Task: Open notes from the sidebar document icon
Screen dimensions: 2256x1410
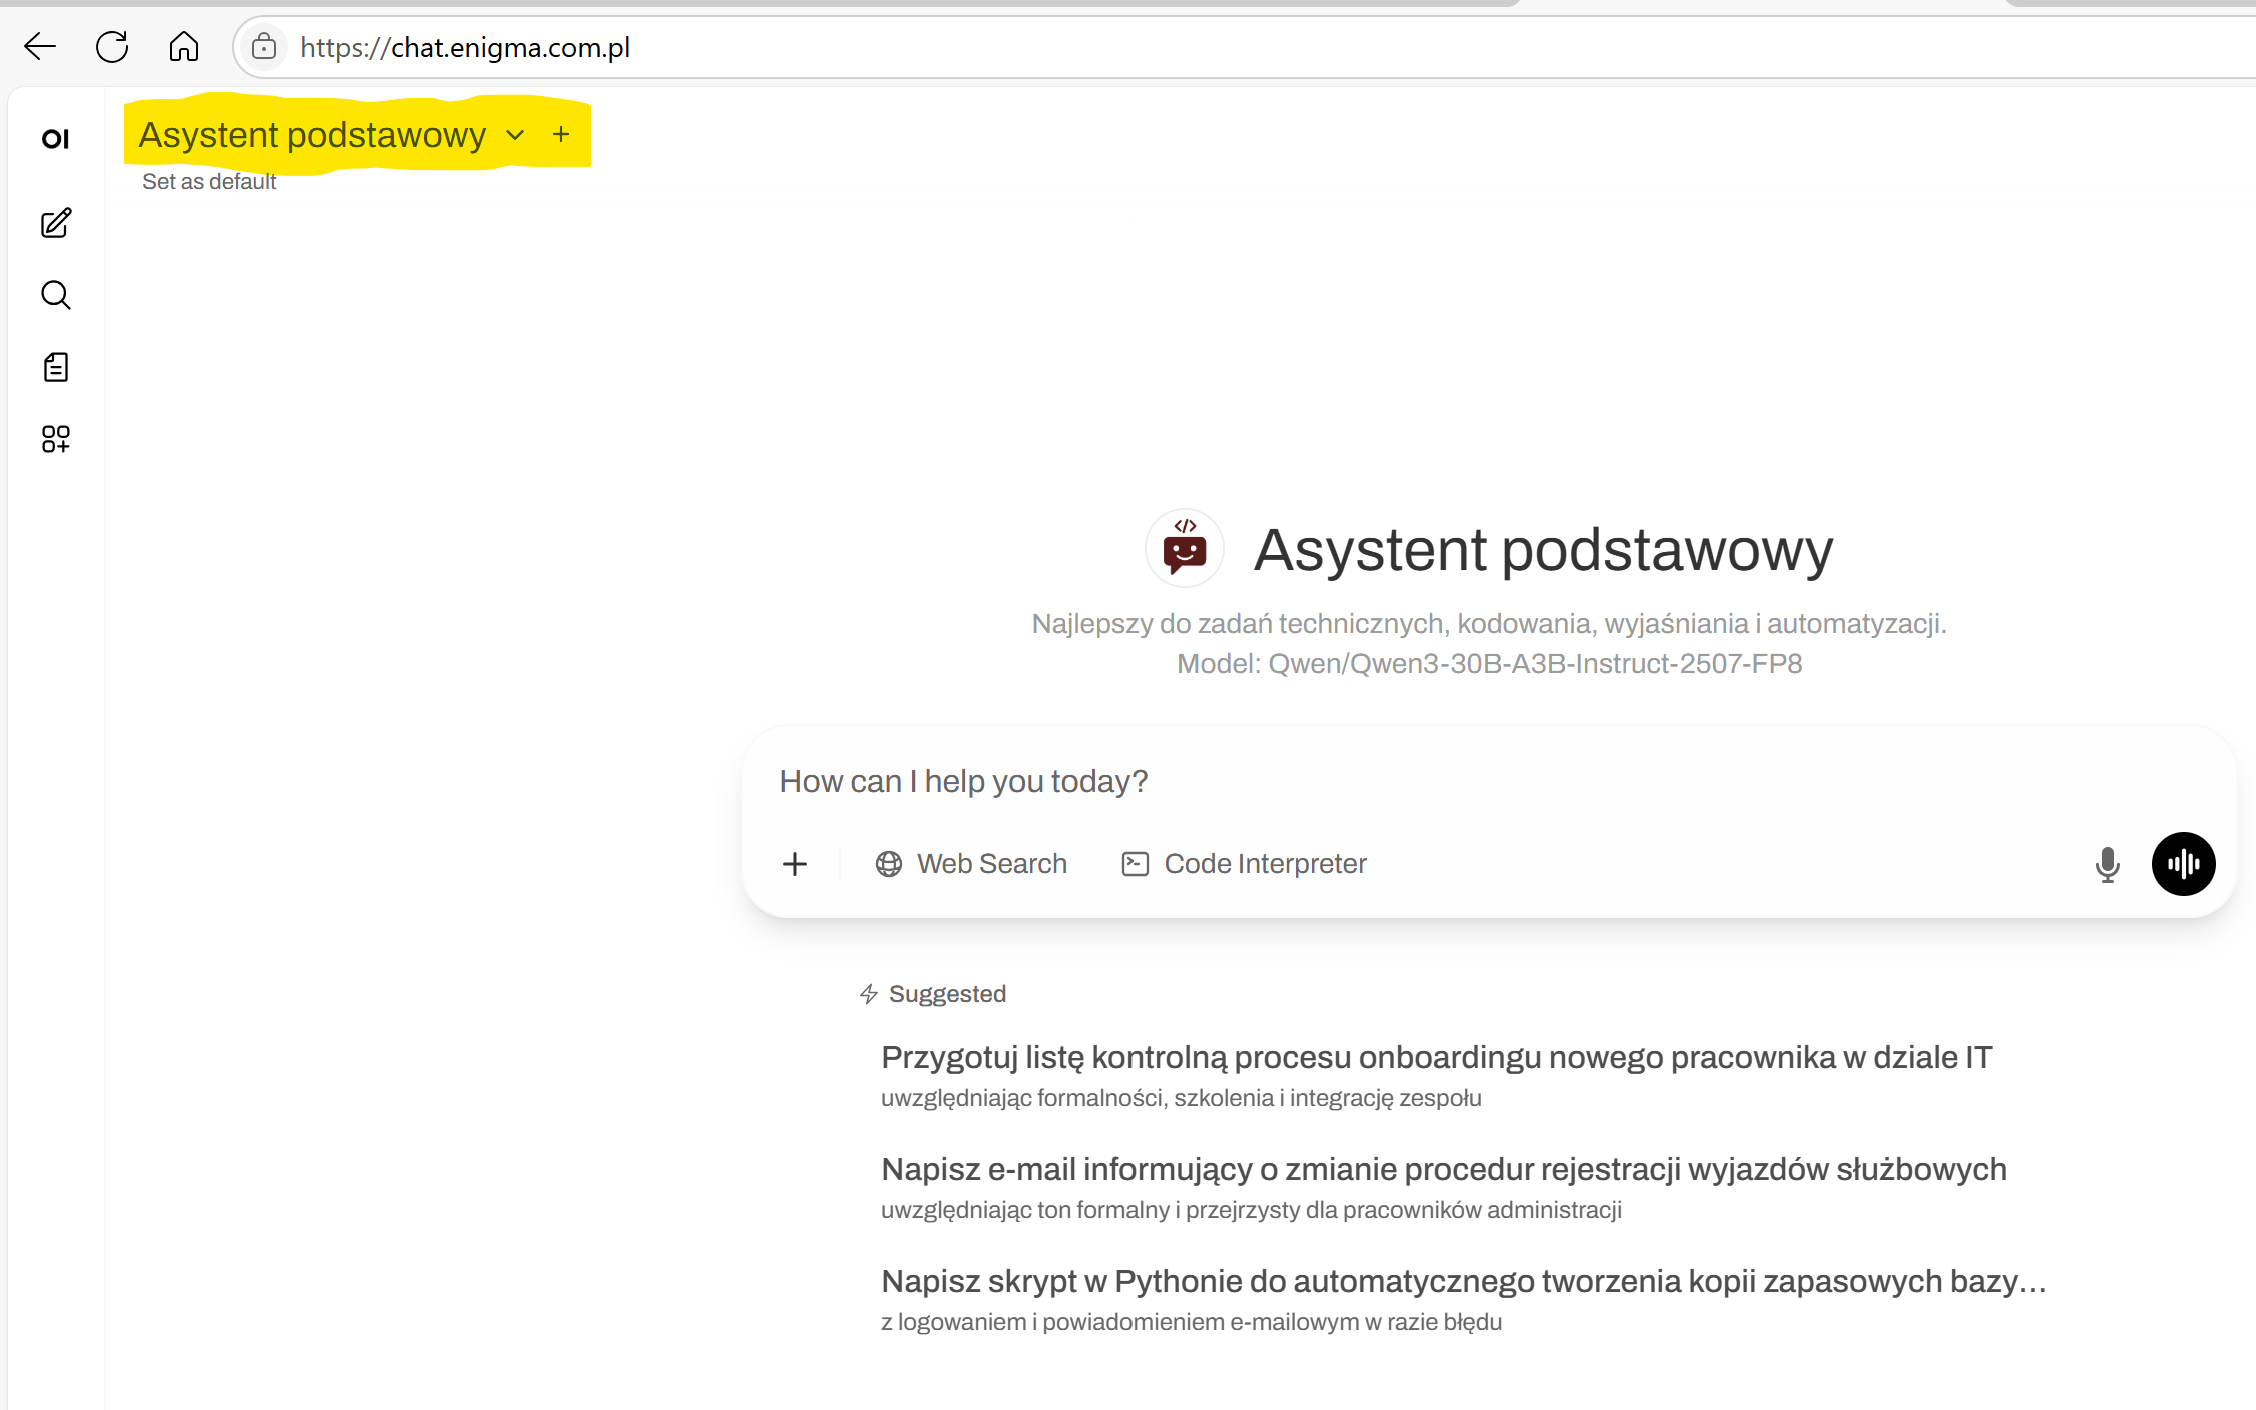Action: [x=56, y=367]
